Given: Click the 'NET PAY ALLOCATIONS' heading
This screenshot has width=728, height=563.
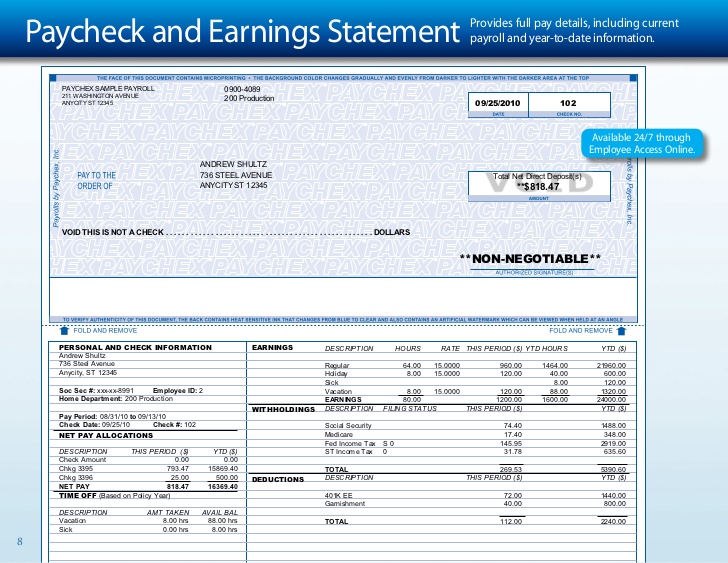Looking at the screenshot, I should (x=106, y=435).
